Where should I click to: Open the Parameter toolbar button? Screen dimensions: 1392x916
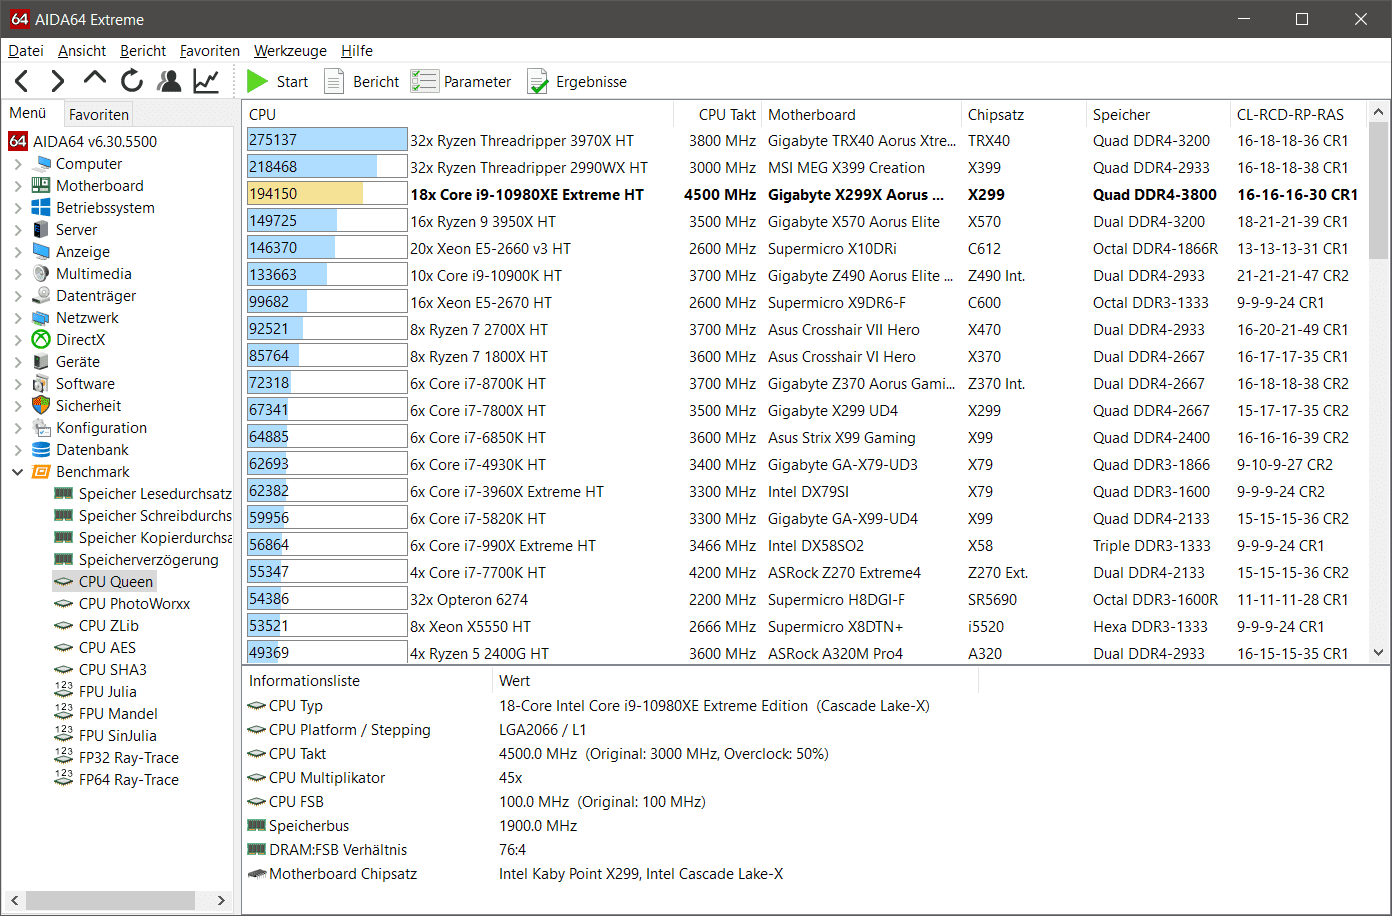click(x=461, y=82)
